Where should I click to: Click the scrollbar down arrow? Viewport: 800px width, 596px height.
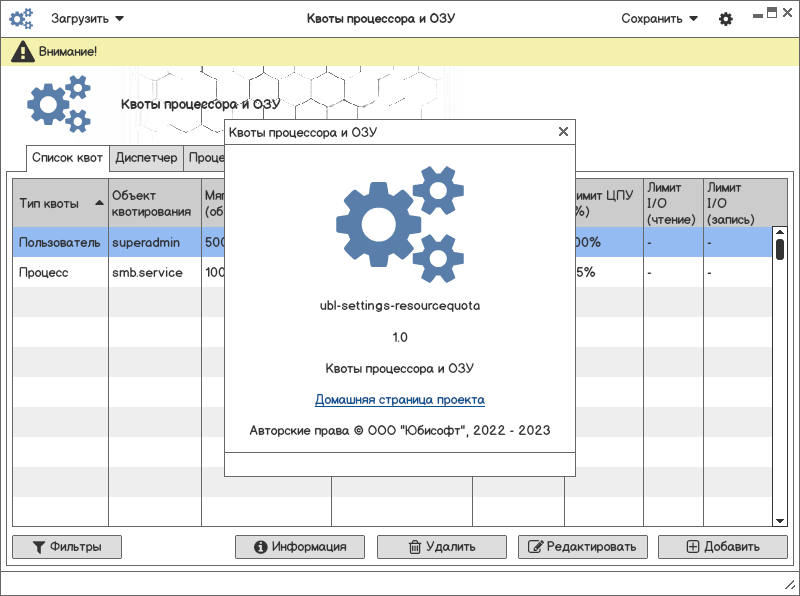pyautogui.click(x=780, y=521)
